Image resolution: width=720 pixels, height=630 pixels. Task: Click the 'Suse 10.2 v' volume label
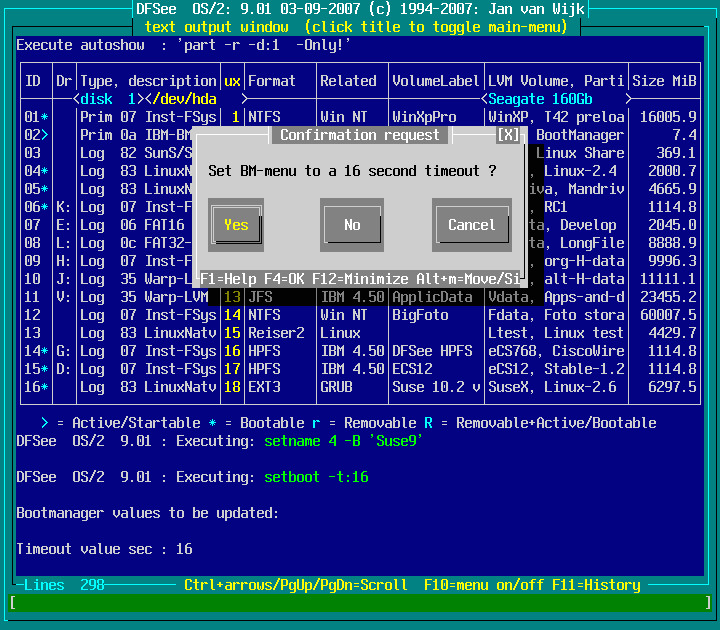[x=436, y=387]
